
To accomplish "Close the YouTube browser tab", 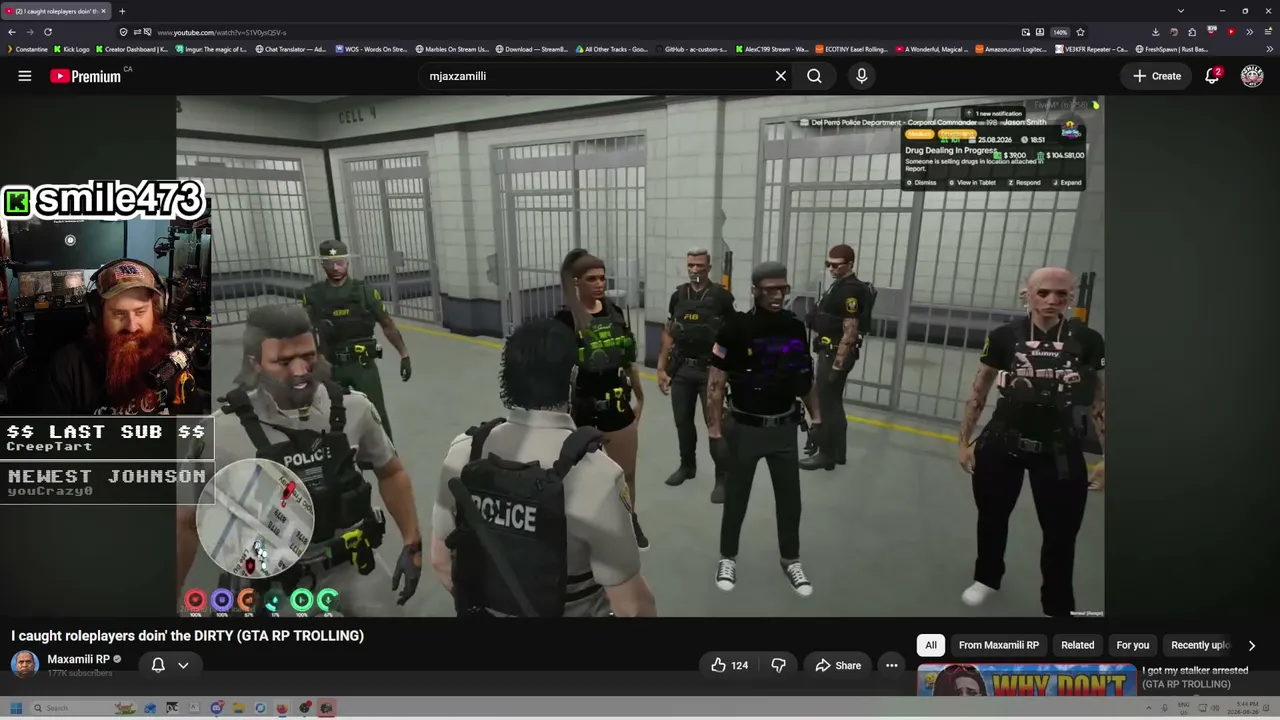I will click(103, 11).
